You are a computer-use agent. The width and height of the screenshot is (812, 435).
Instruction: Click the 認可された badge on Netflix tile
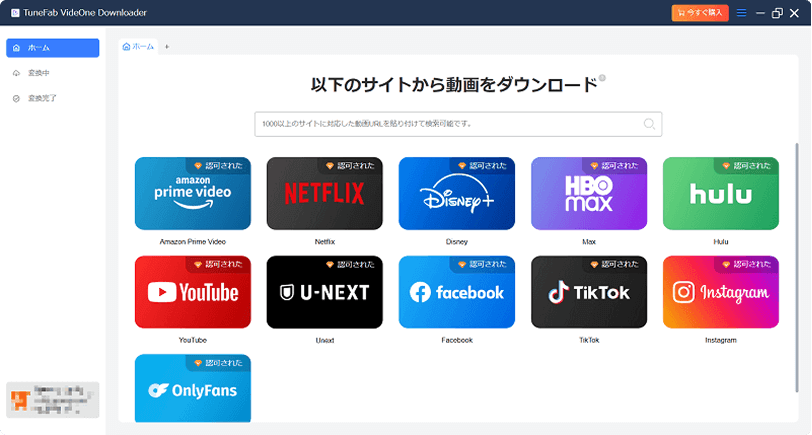coord(351,166)
